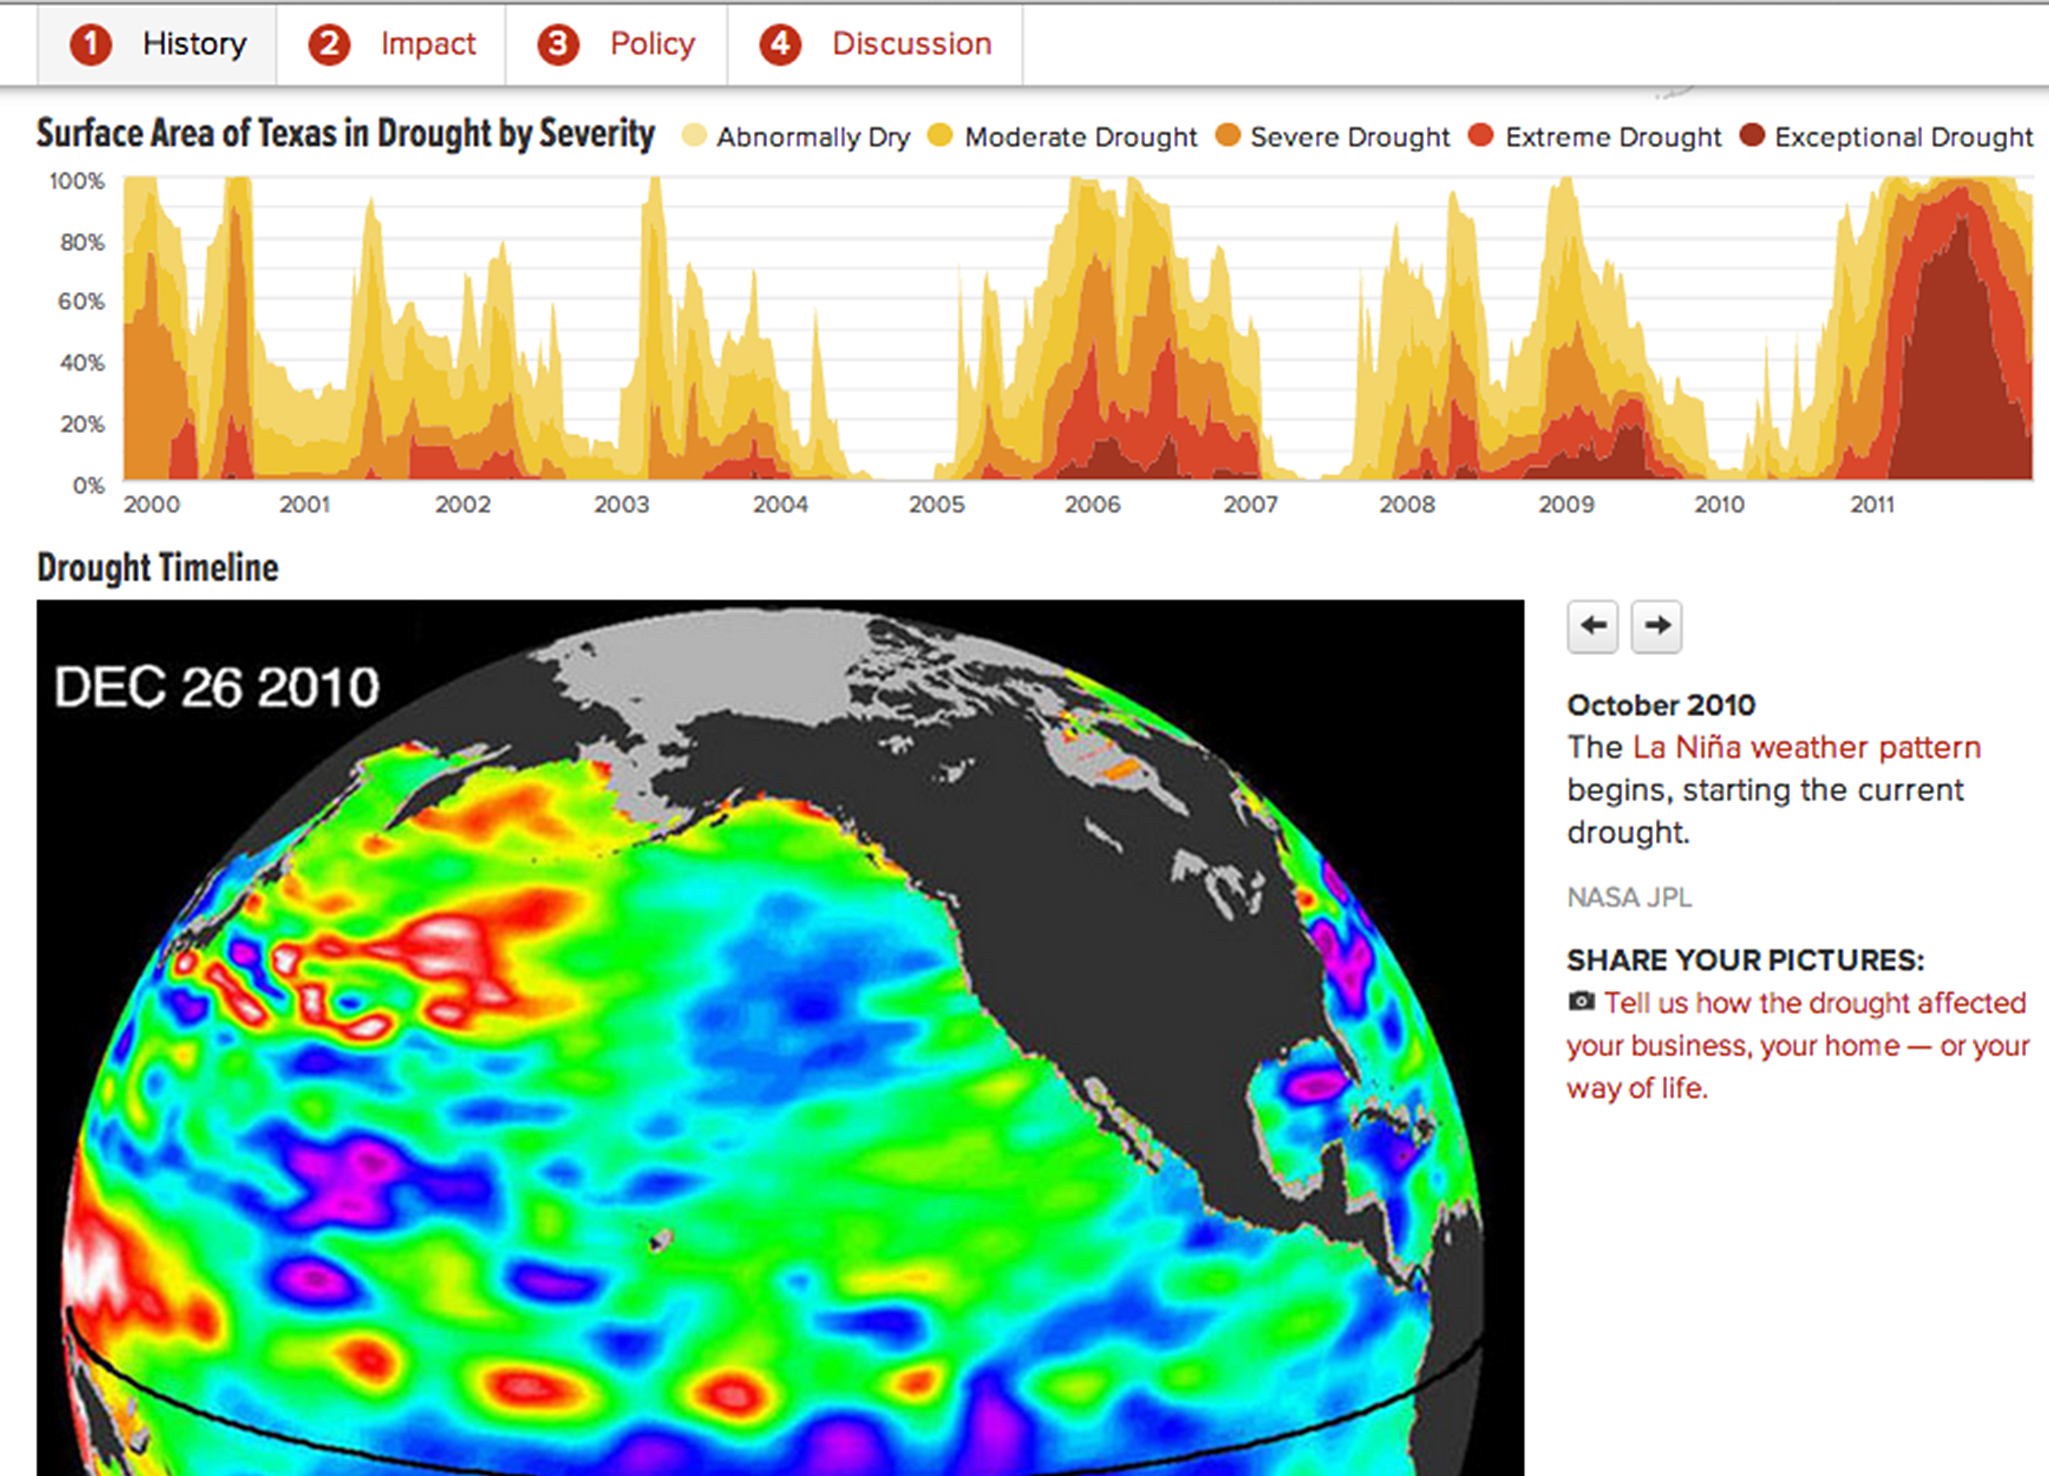Viewport: 2049px width, 1476px height.
Task: Click the Exceptional Drought legend swatch
Action: coord(1751,135)
